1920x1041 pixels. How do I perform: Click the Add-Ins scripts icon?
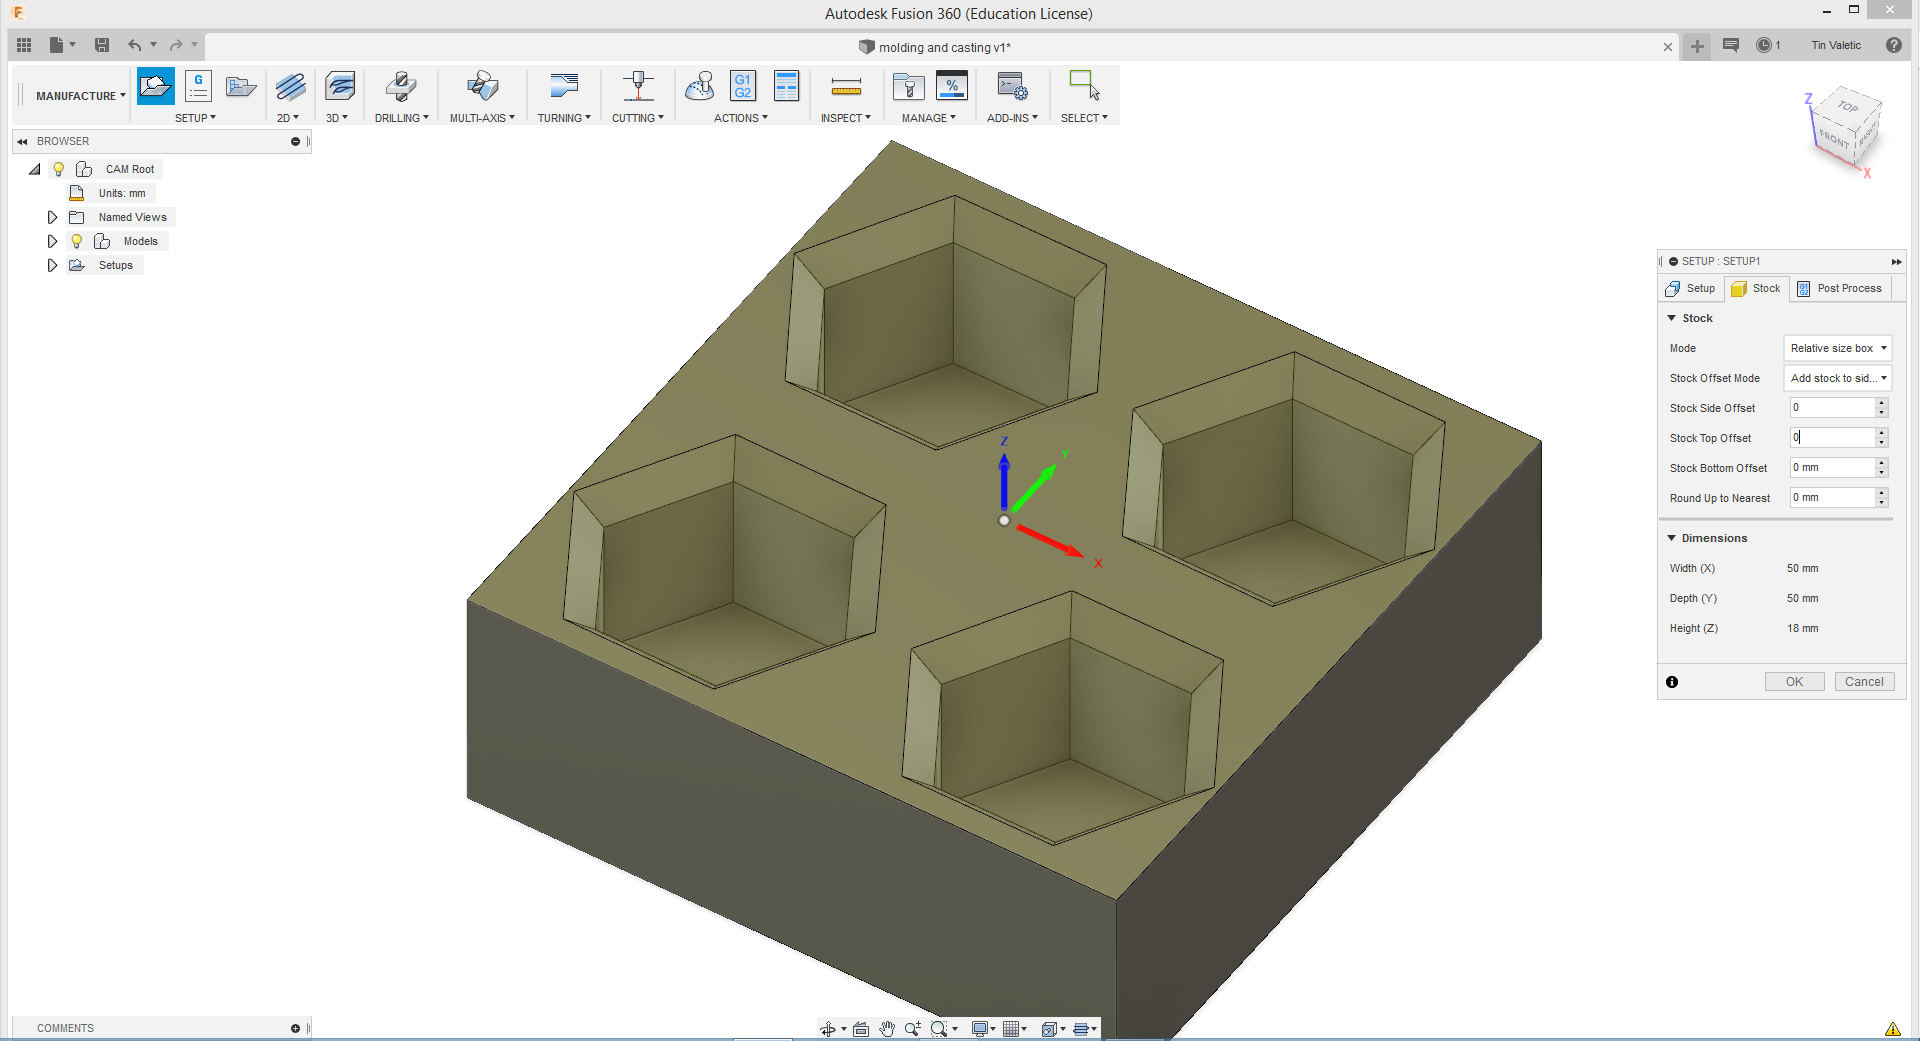(1012, 87)
